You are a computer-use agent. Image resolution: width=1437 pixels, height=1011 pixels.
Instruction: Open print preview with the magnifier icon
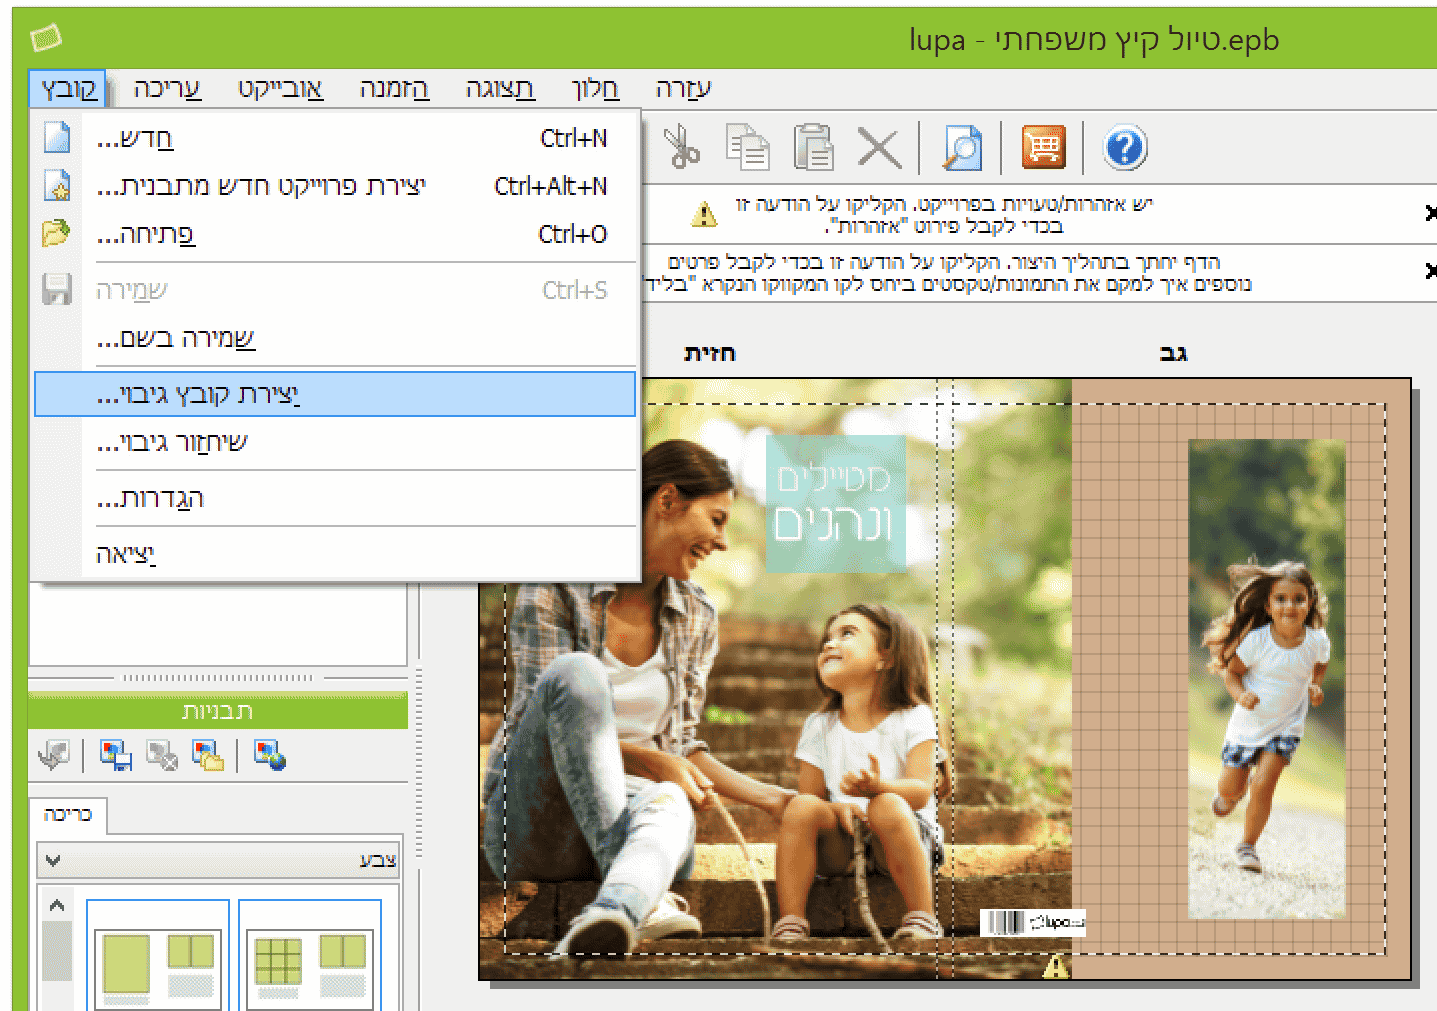click(961, 147)
